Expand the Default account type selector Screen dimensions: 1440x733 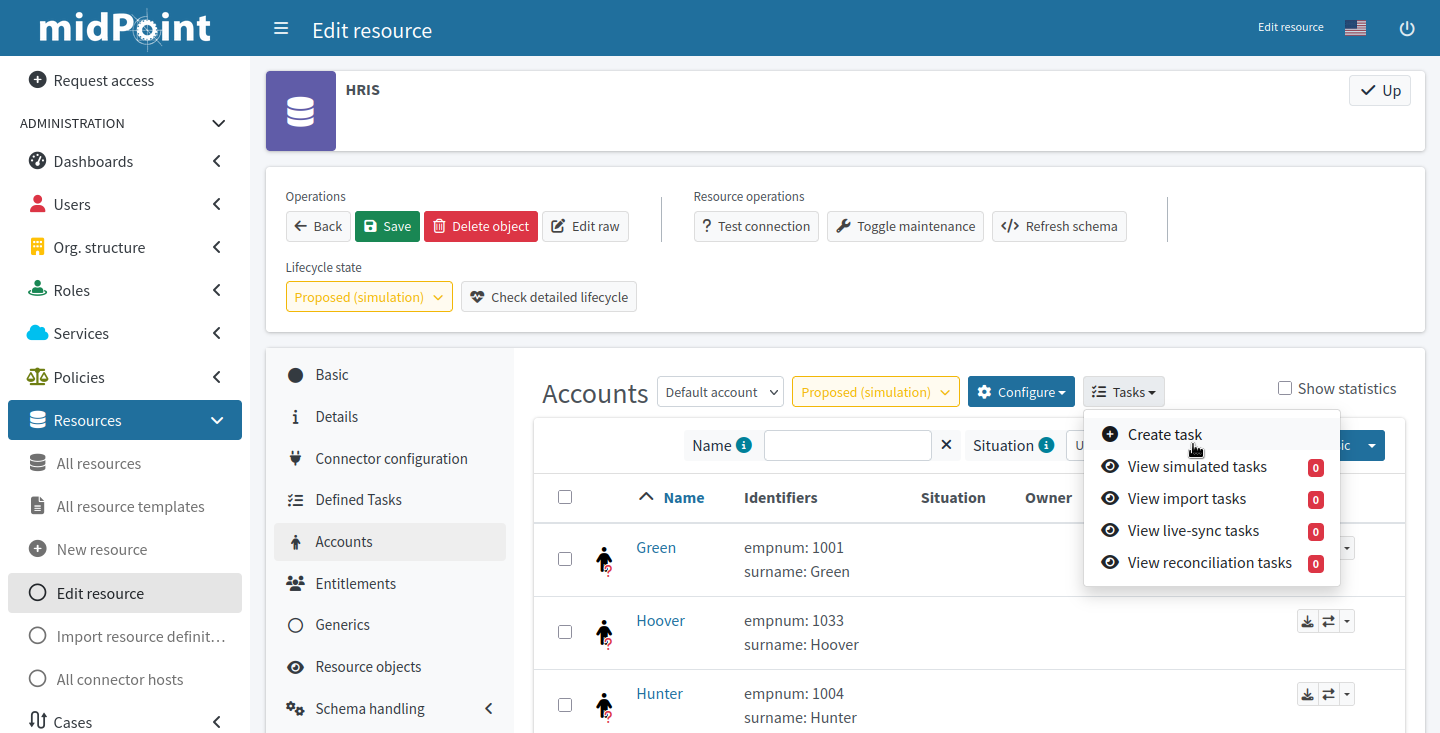pos(720,391)
